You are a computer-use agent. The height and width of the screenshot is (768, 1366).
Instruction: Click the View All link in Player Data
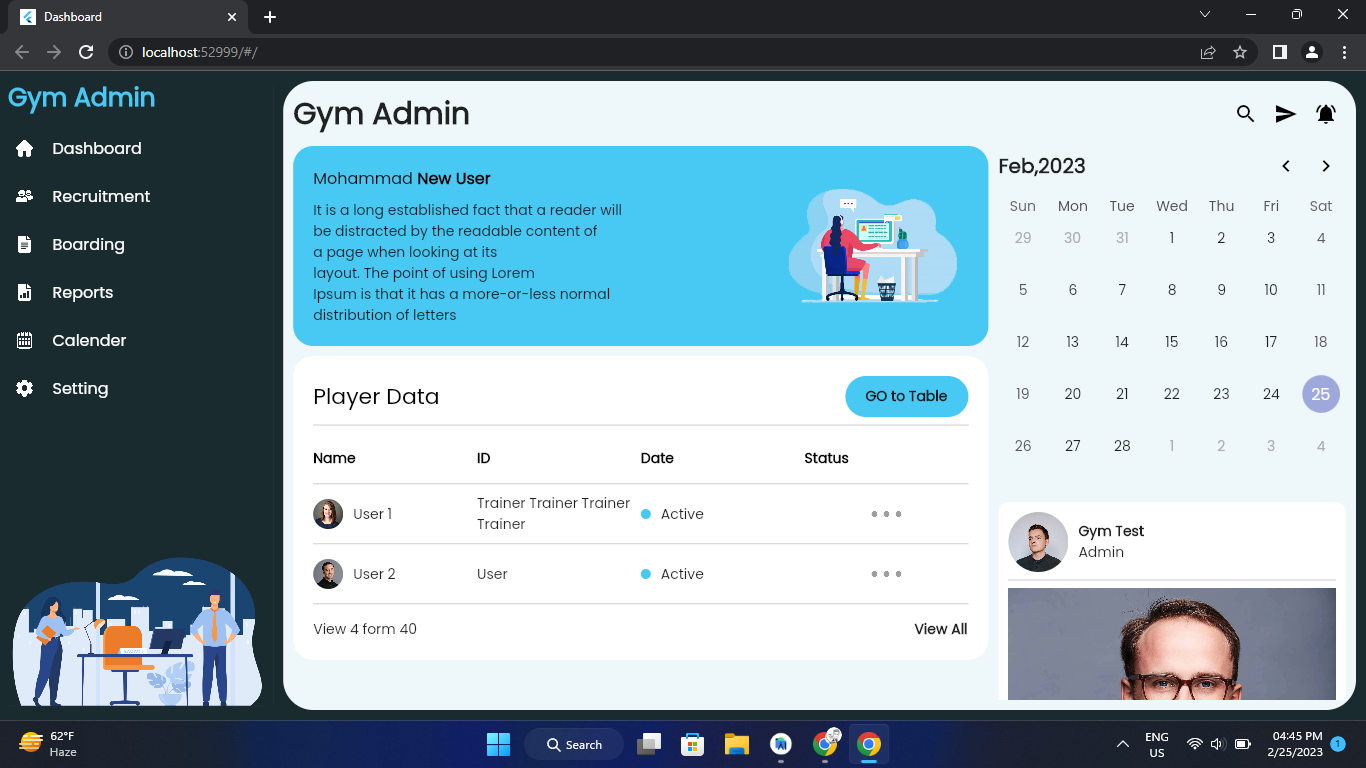(x=940, y=629)
